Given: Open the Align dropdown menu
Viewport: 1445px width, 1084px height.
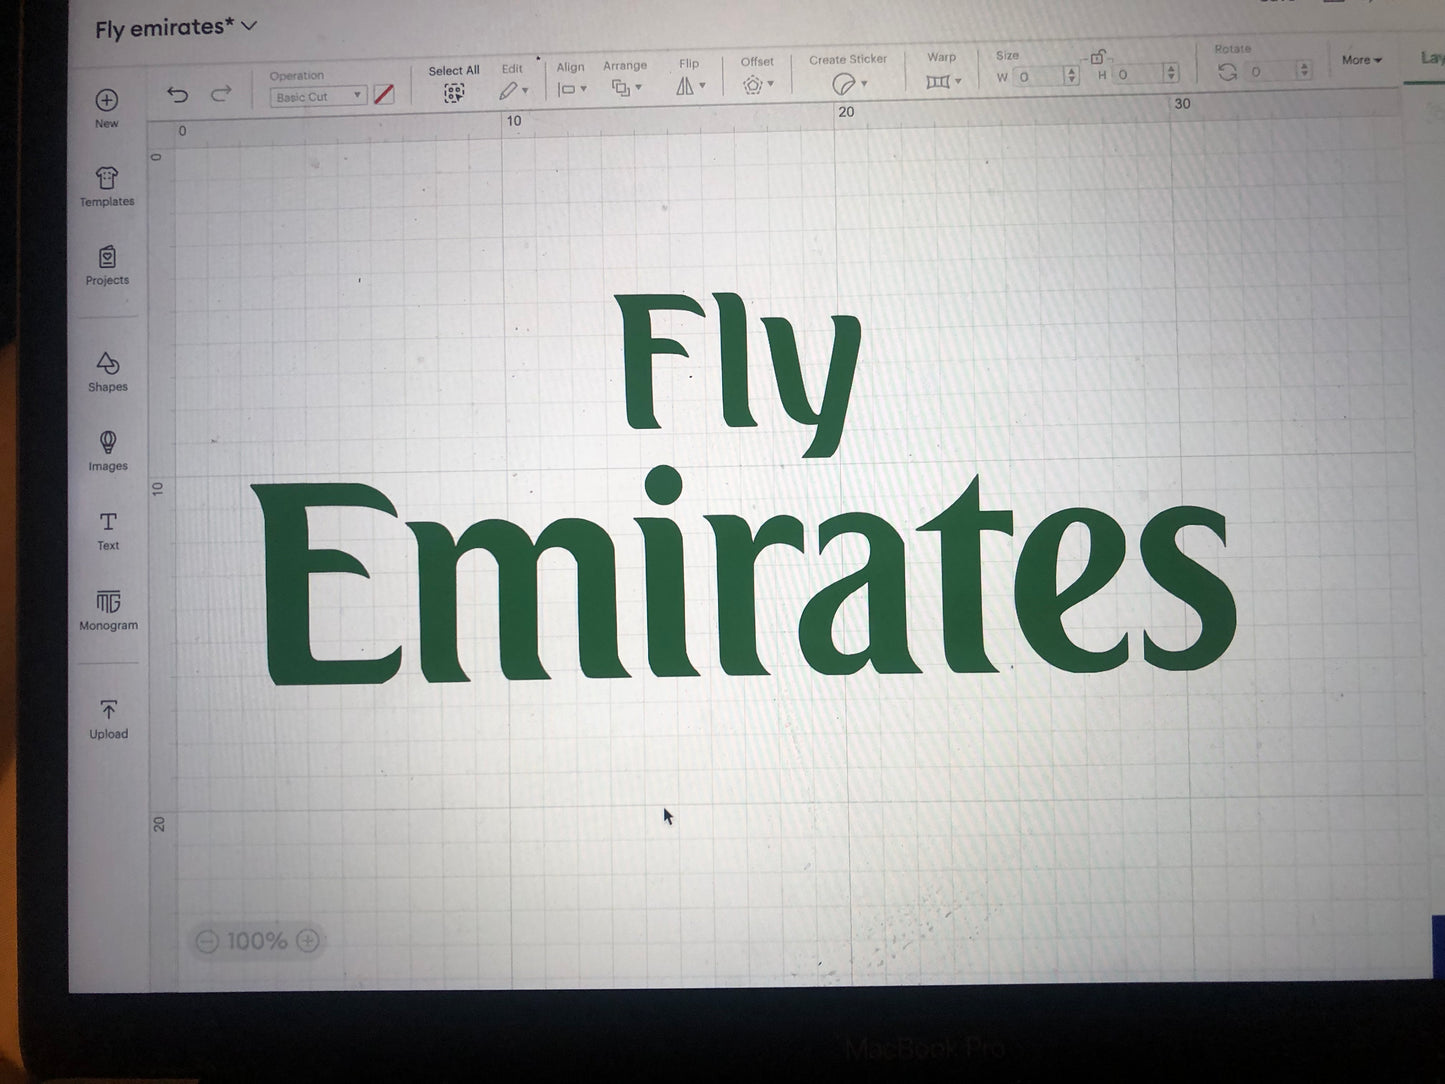Looking at the screenshot, I should tap(583, 88).
